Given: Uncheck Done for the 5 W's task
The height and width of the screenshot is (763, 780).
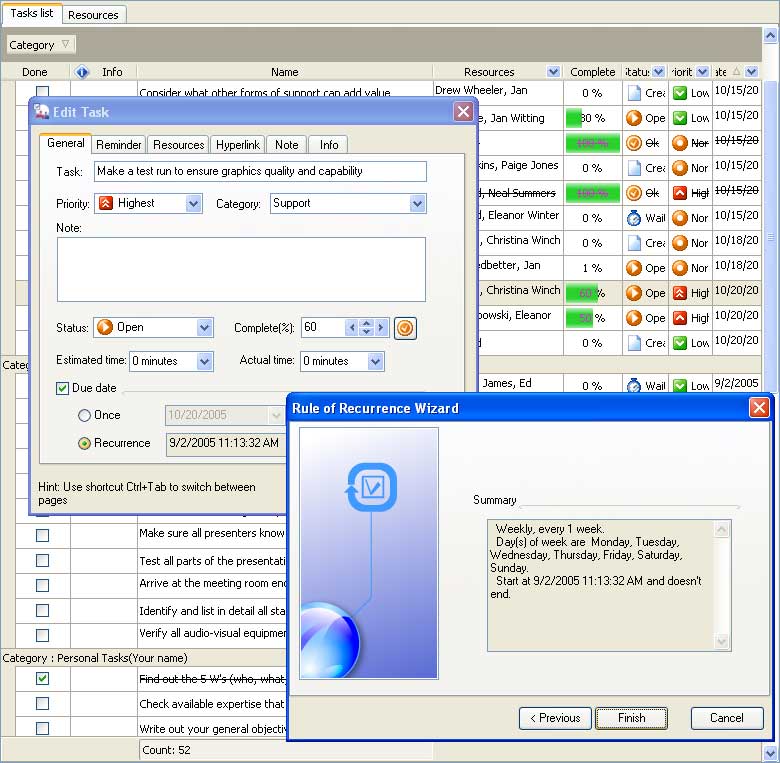Looking at the screenshot, I should 42,678.
